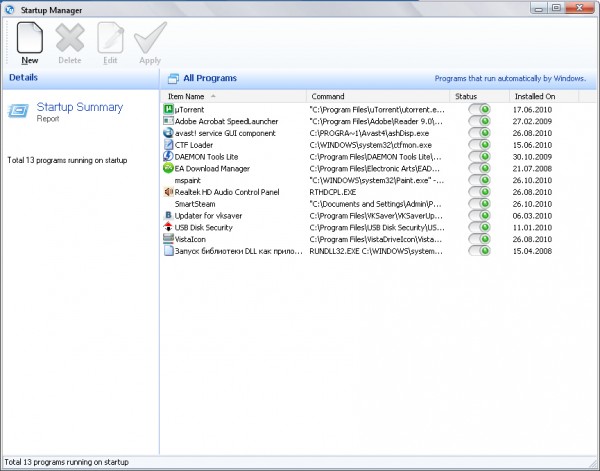Viewport: 600px width, 471px height.
Task: Click the Startup Summary report icon
Action: coord(18,111)
